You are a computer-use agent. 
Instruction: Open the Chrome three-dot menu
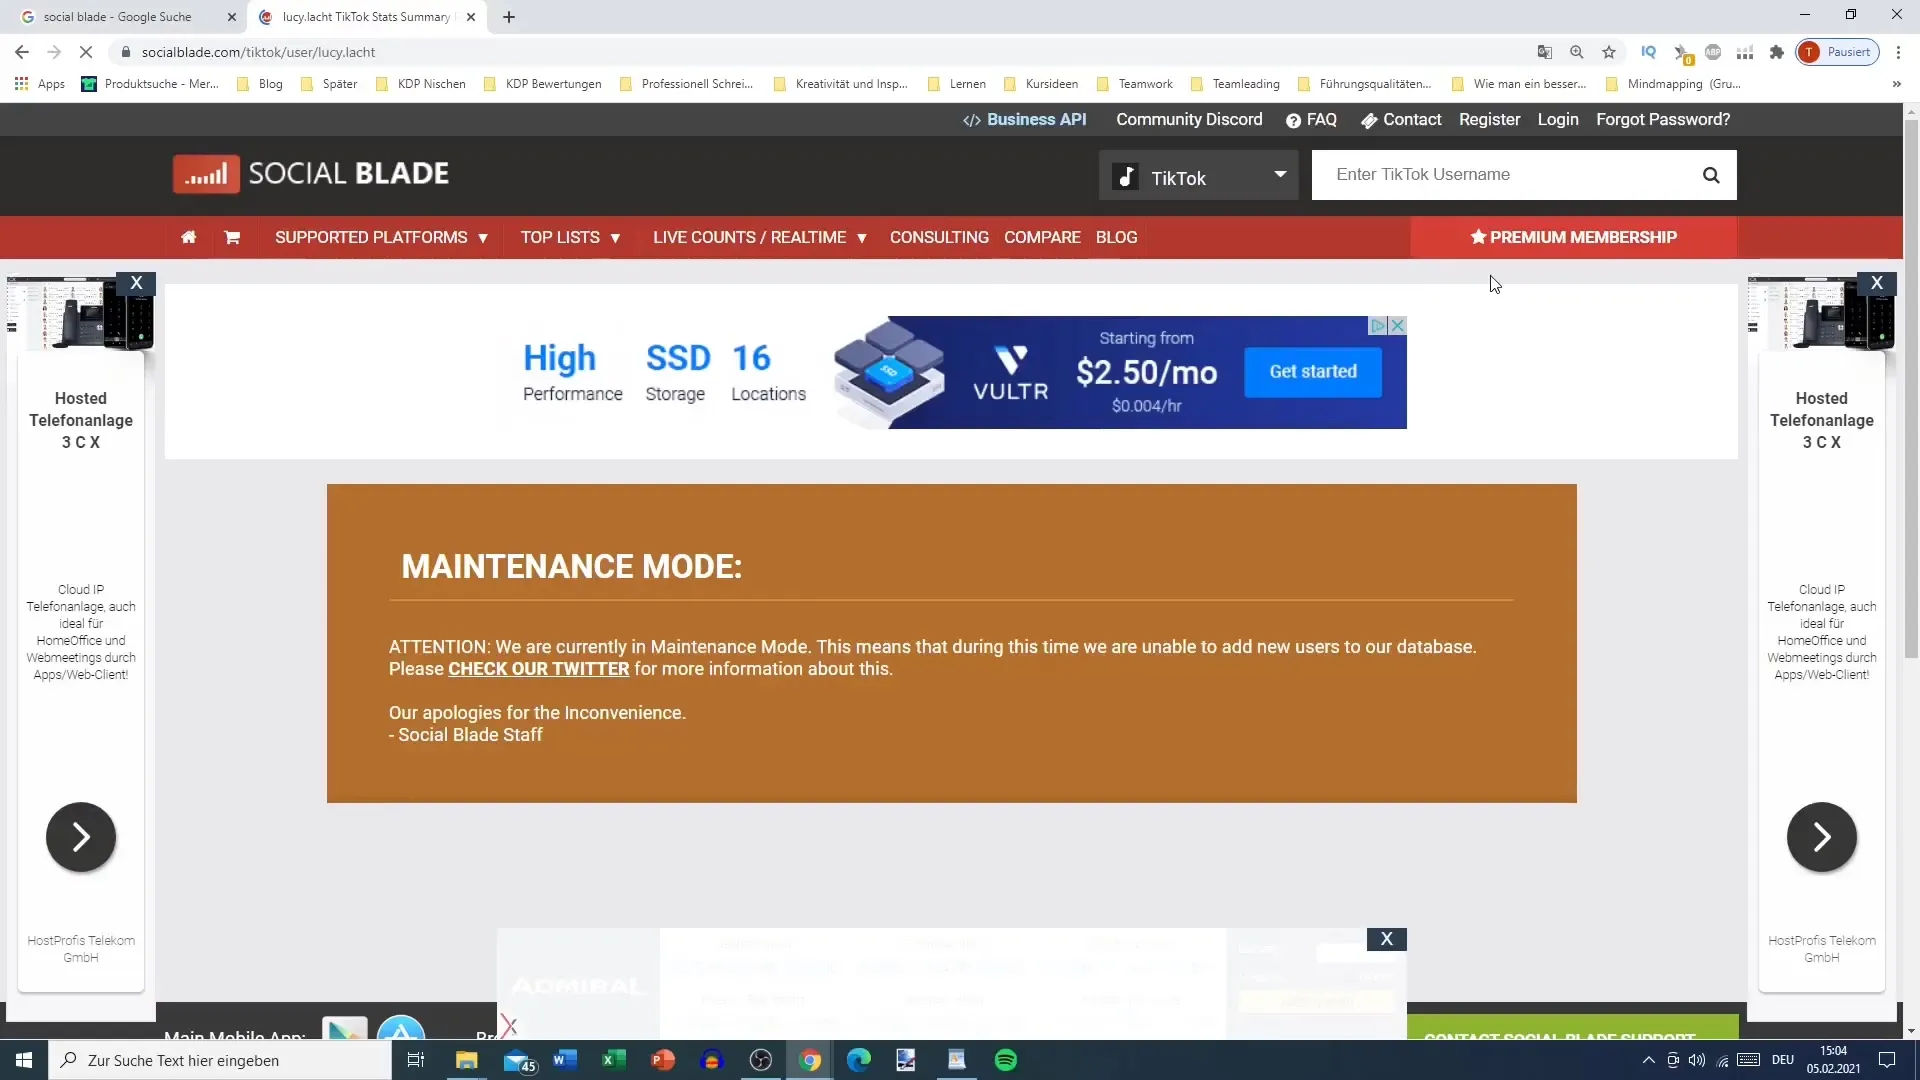[1898, 52]
